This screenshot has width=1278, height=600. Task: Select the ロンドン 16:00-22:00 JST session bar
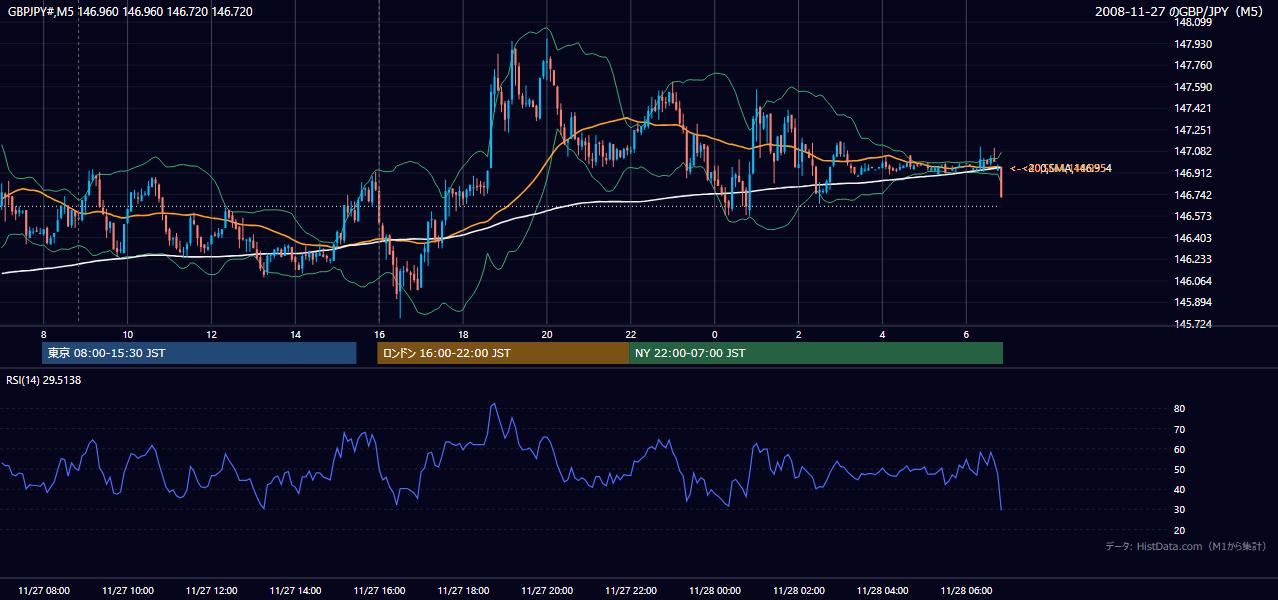click(x=503, y=353)
